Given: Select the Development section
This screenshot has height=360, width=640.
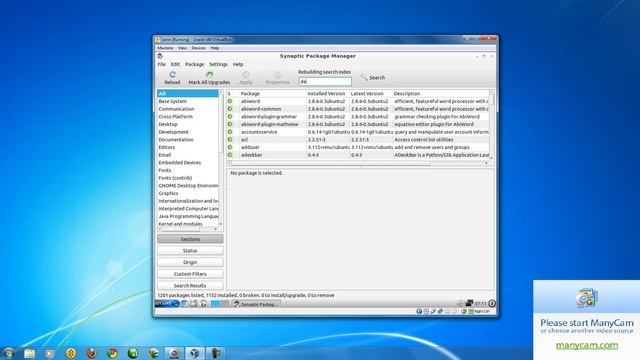Looking at the screenshot, I should point(188,132).
